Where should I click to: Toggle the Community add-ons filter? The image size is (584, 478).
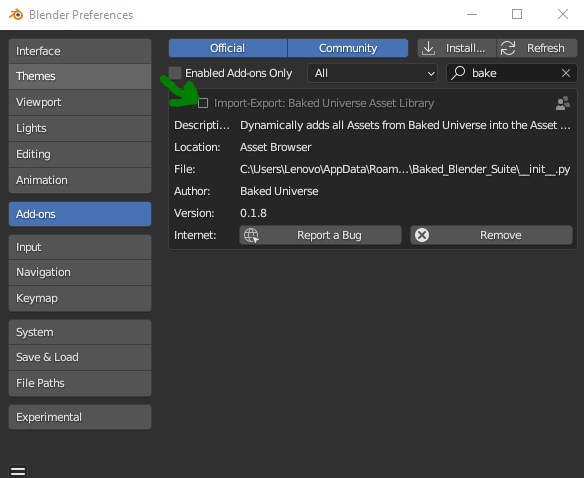pyautogui.click(x=348, y=48)
